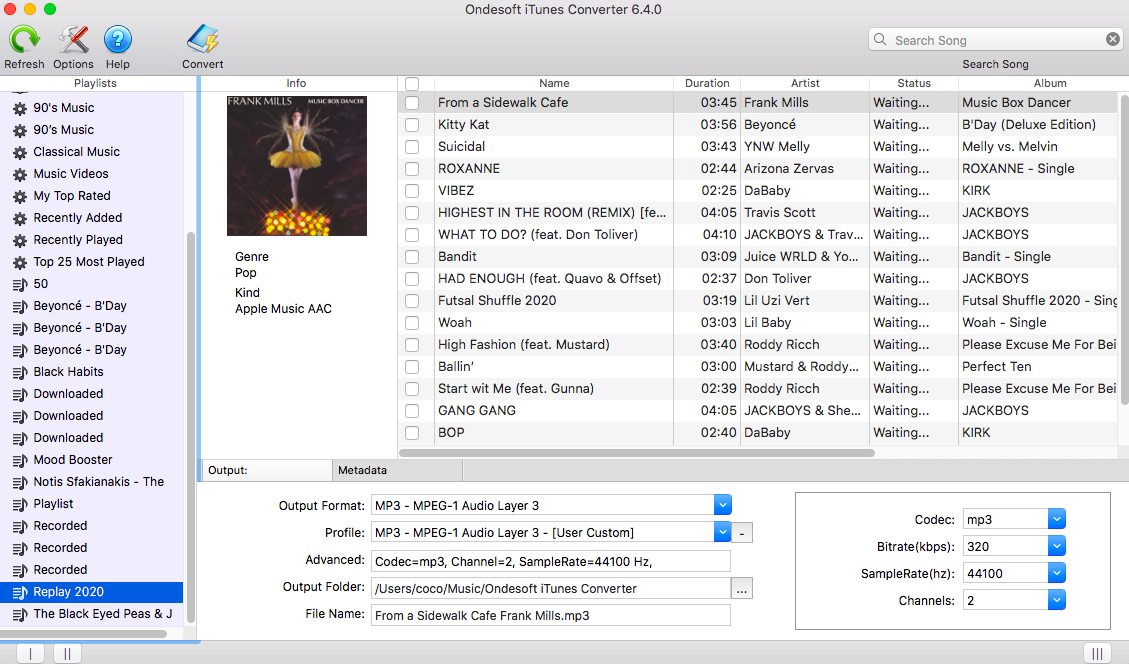Select the HIGHEST IN THE ROOM (REMIX) row
The height and width of the screenshot is (664, 1129).
[x=757, y=212]
